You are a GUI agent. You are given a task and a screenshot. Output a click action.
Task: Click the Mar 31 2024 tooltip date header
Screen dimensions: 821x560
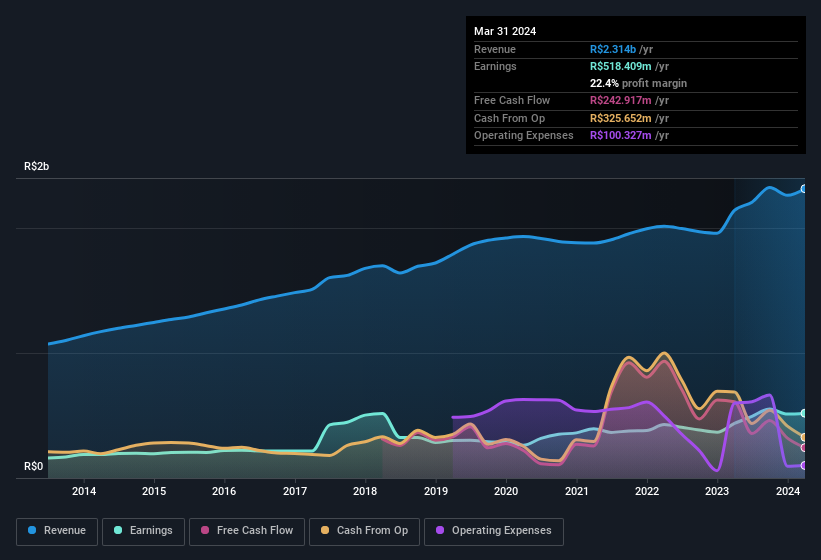pos(505,31)
